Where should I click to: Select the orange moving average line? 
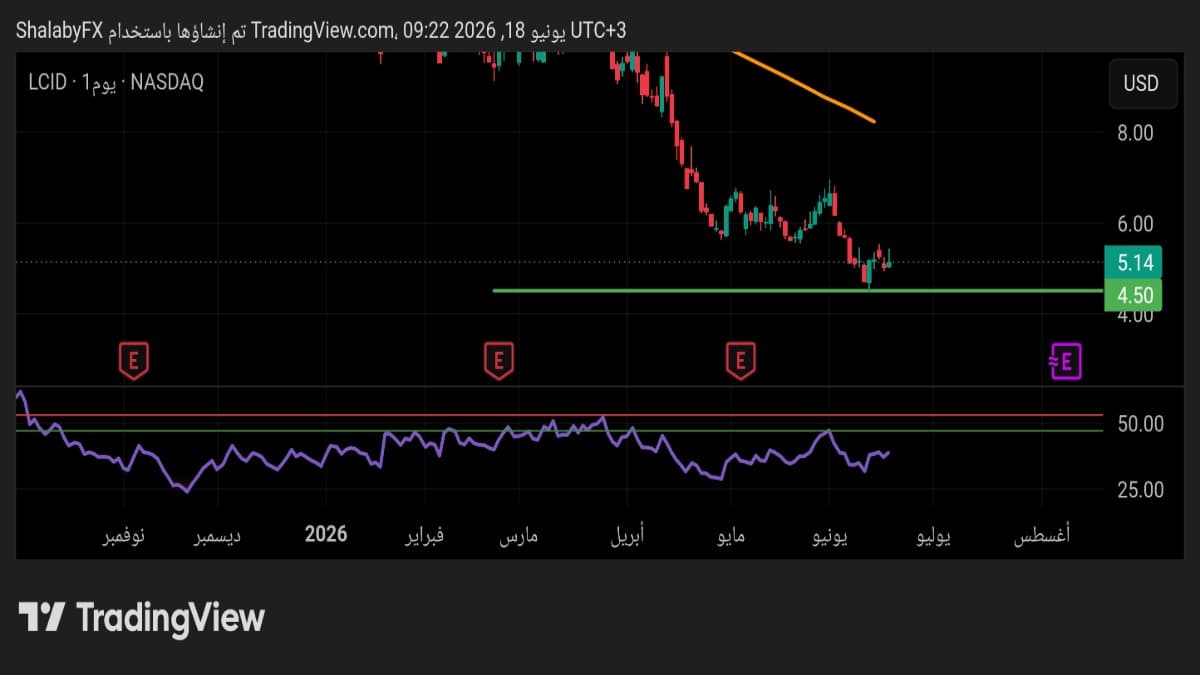coord(805,87)
